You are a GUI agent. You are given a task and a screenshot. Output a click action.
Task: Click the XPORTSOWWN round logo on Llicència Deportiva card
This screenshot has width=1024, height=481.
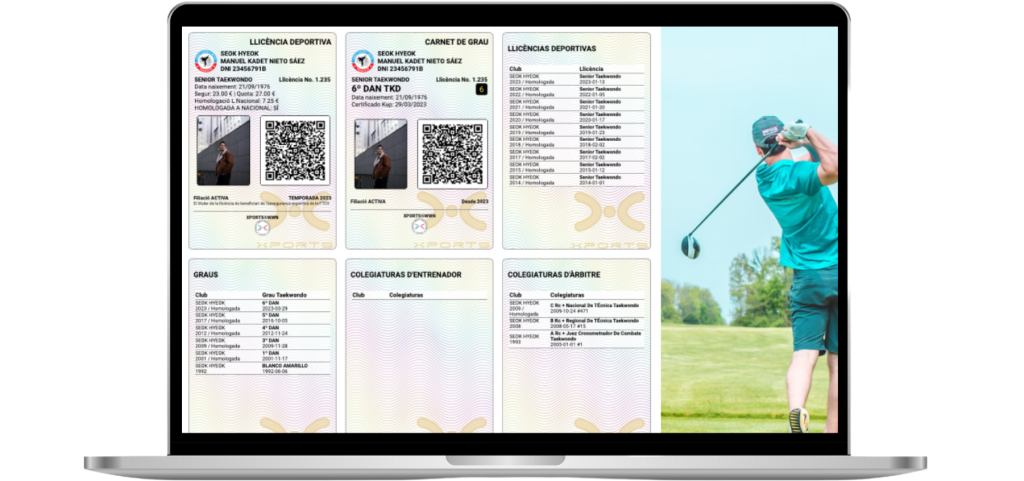(262, 228)
